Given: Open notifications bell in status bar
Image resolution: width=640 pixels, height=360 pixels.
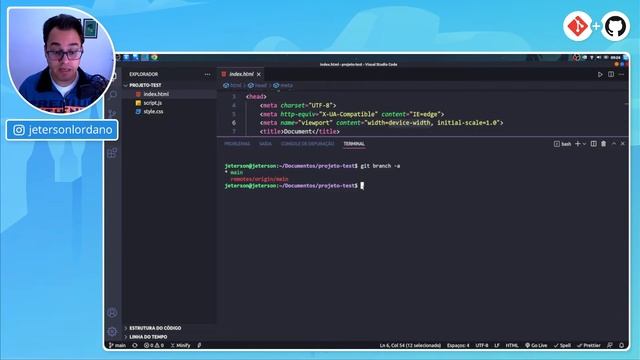Looking at the screenshot, I should click(x=622, y=345).
